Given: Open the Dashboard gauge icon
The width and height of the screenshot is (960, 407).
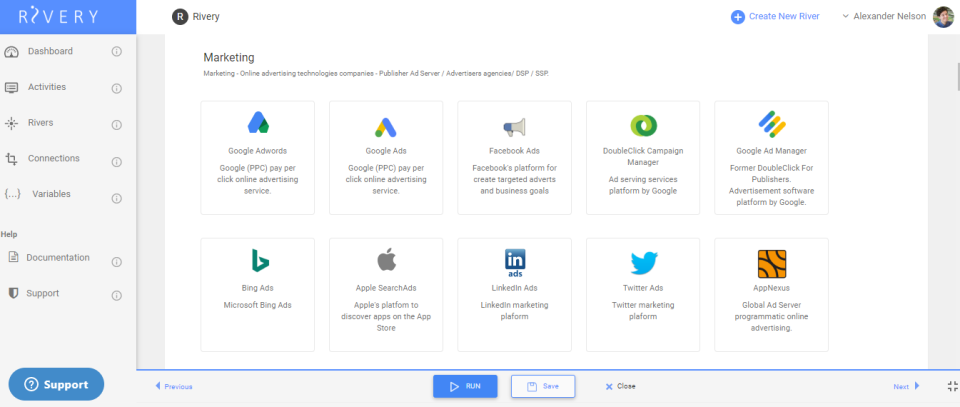Looking at the screenshot, I should tap(12, 52).
